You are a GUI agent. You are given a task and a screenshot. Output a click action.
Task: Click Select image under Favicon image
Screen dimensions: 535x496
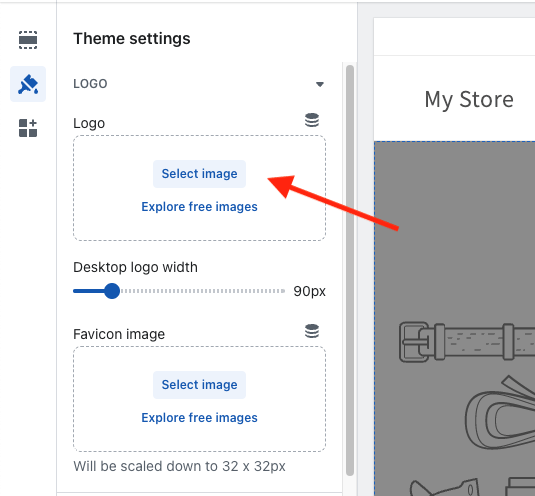click(x=199, y=385)
